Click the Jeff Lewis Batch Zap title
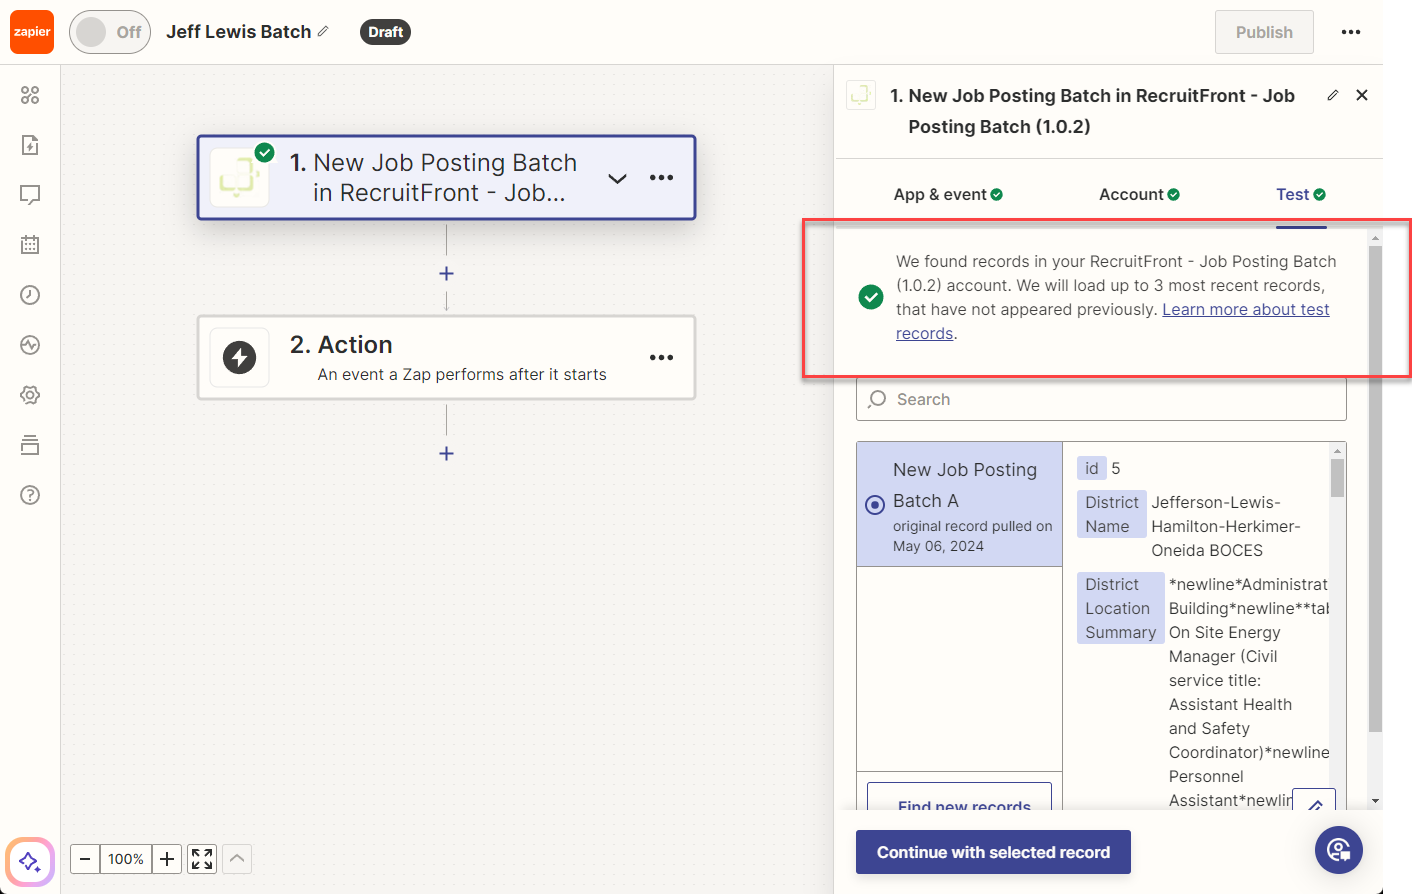1412x894 pixels. coord(239,32)
